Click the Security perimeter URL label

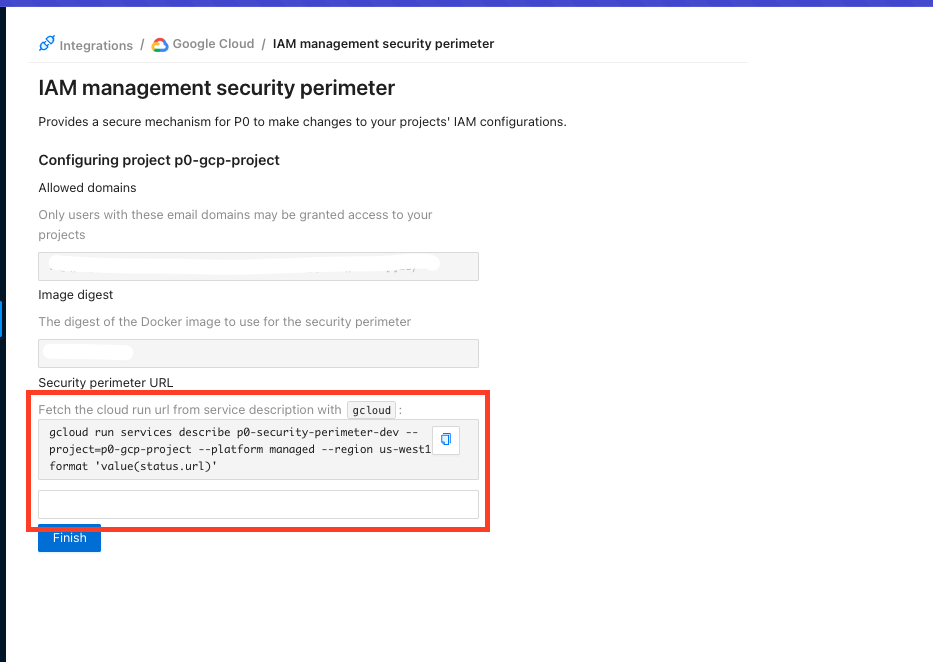coord(105,383)
